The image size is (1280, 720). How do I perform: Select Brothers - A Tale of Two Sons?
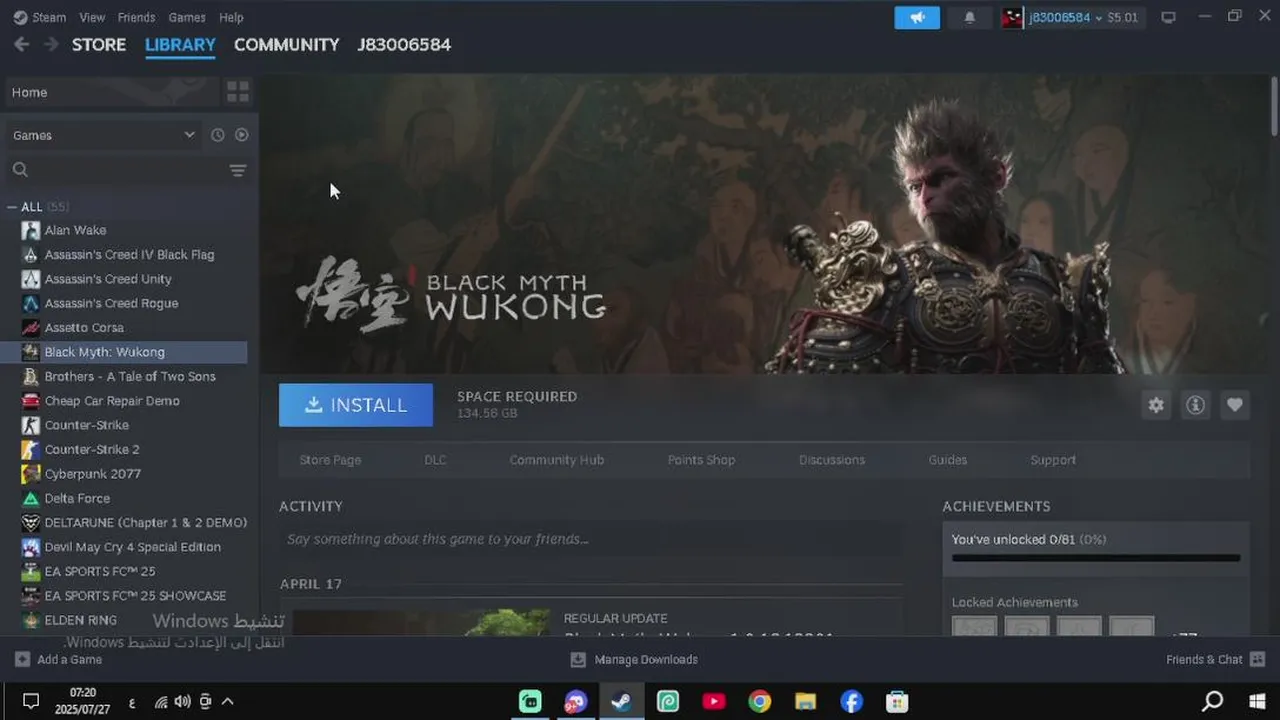click(130, 376)
